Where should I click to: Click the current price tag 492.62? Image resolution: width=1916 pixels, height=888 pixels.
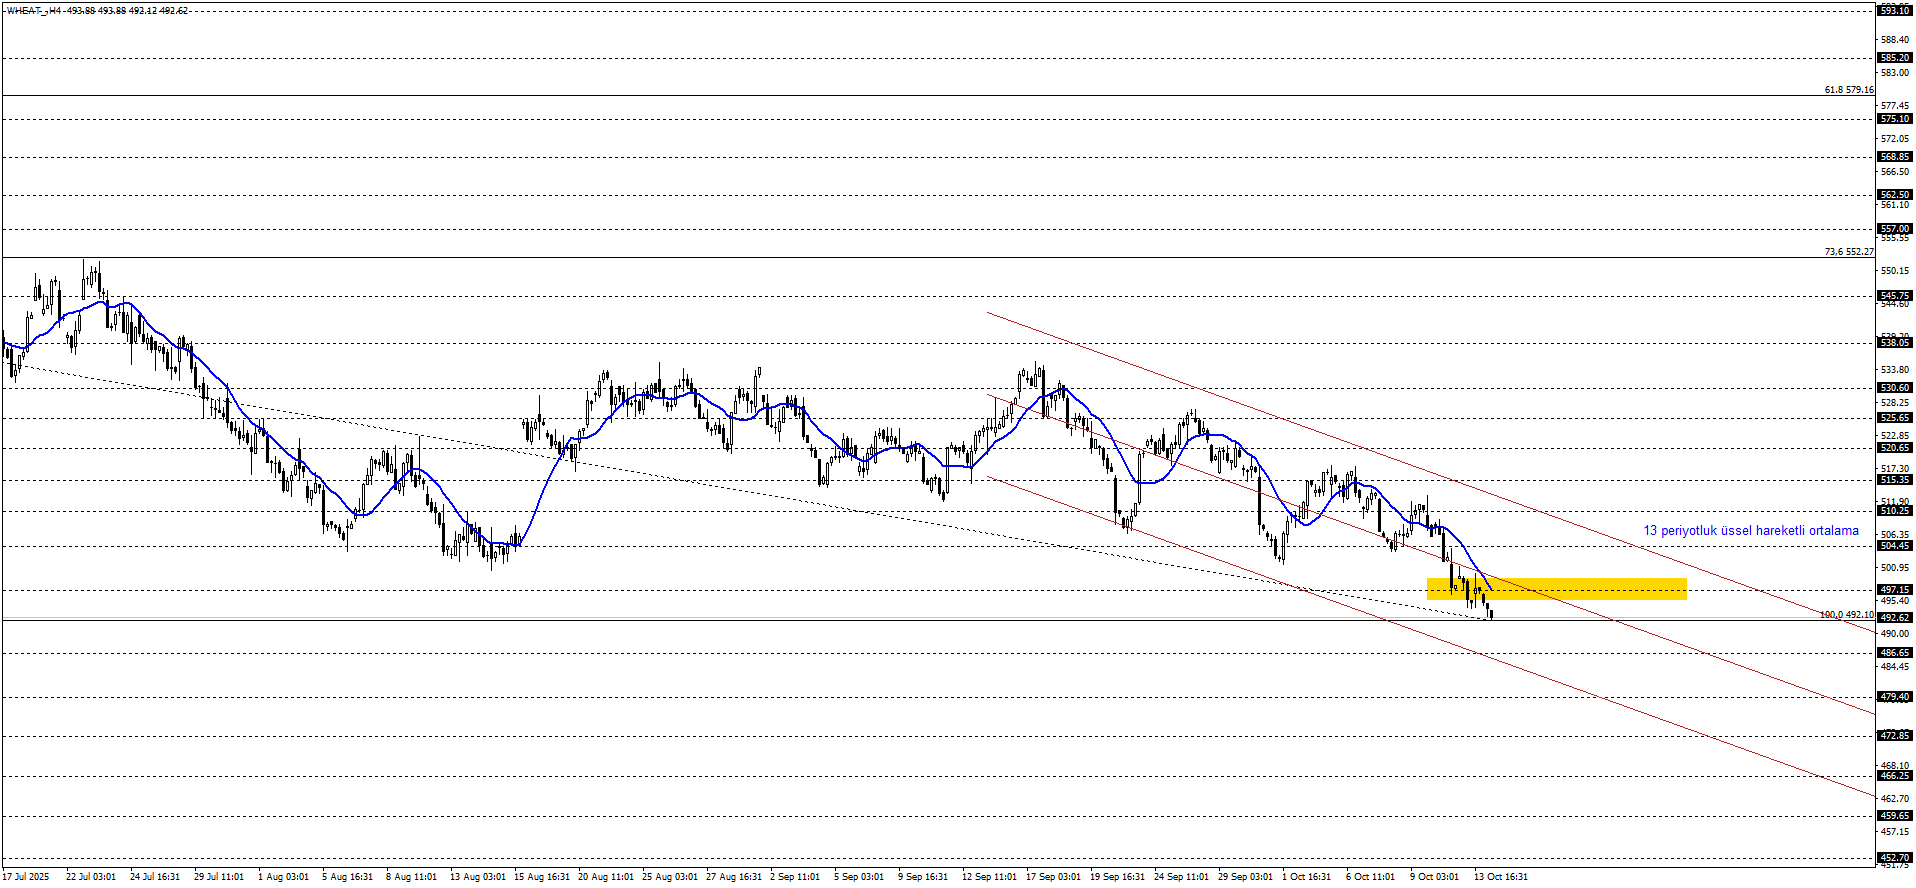tap(1894, 618)
